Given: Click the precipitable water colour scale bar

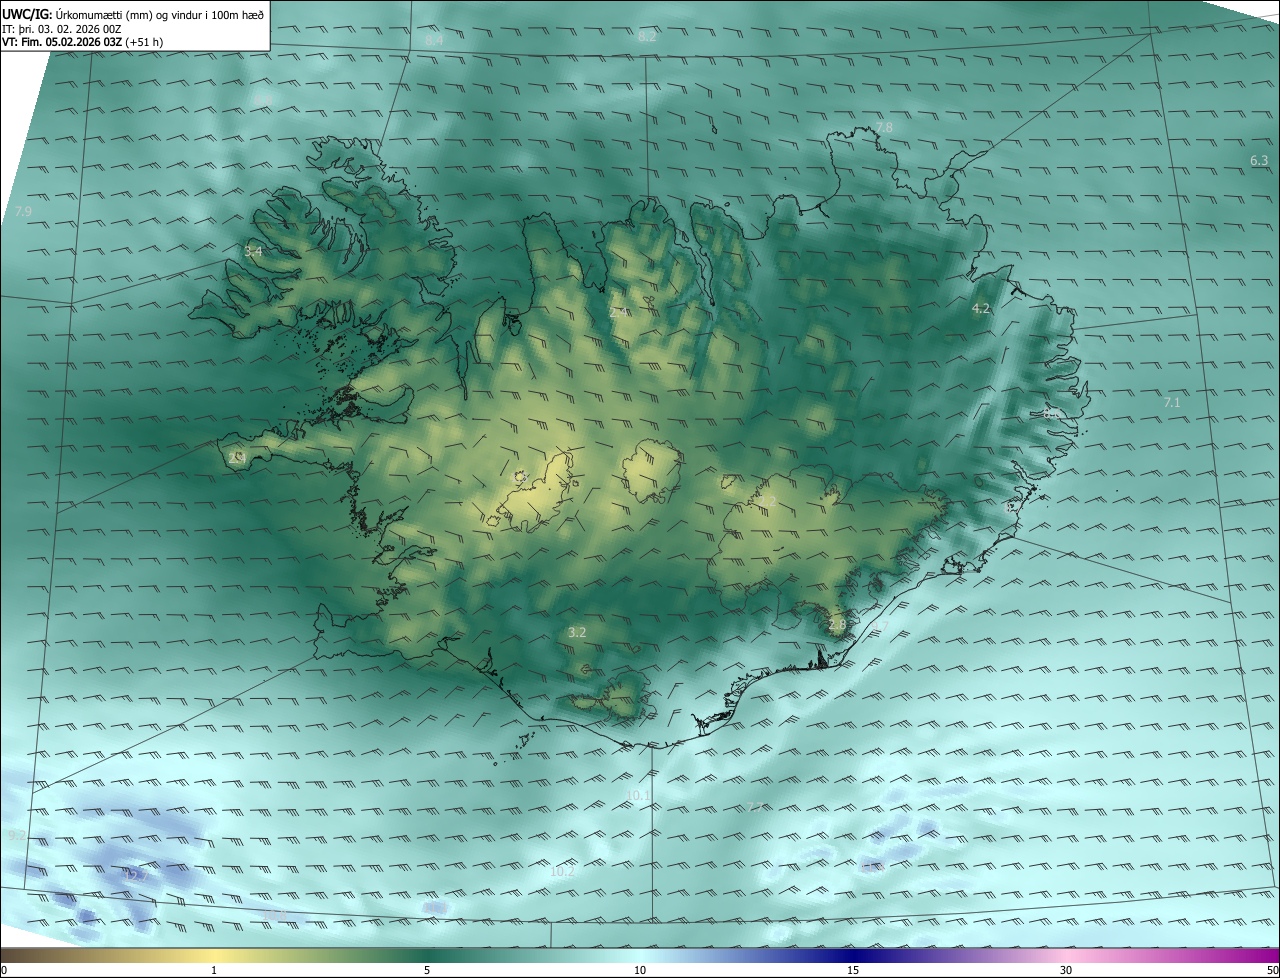Looking at the screenshot, I should 640,956.
